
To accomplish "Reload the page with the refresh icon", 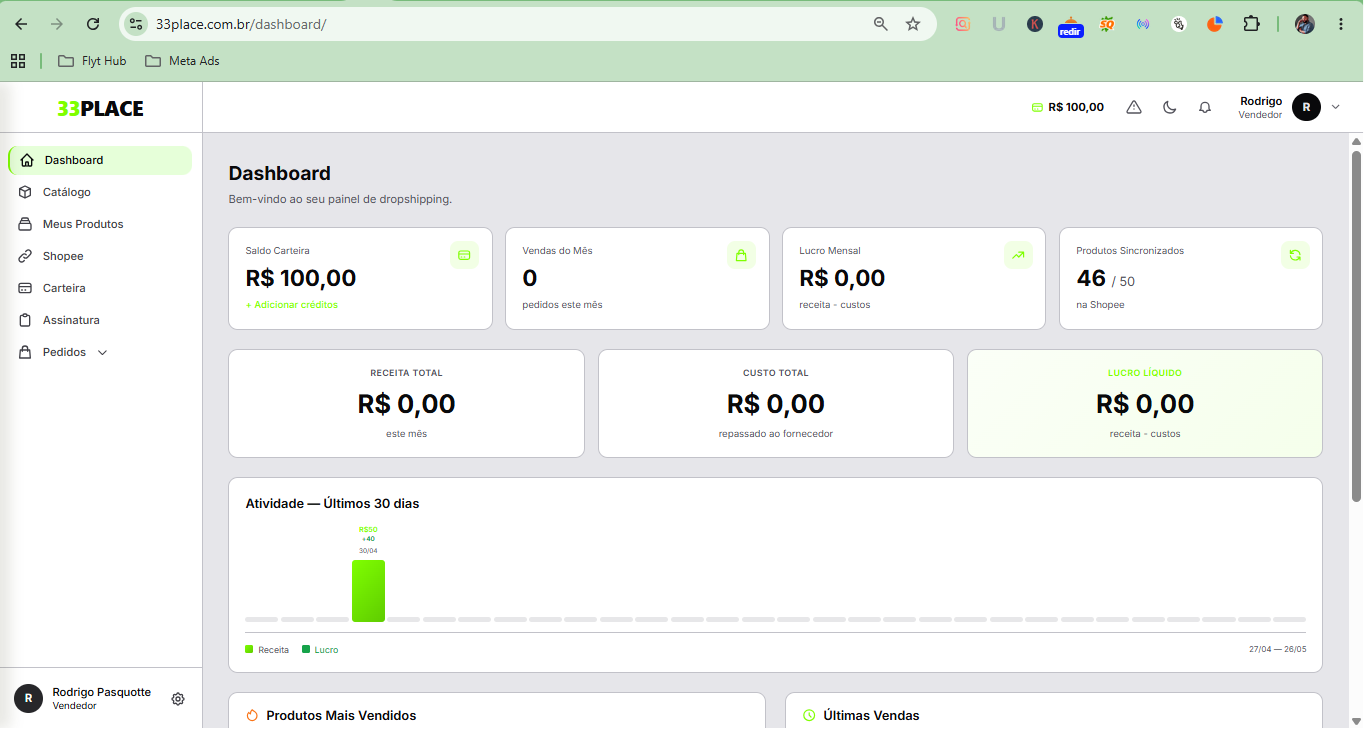I will click(93, 24).
